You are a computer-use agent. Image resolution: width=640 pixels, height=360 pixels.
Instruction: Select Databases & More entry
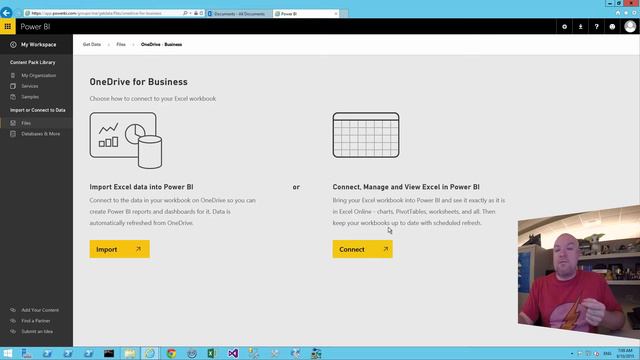pyautogui.click(x=40, y=134)
